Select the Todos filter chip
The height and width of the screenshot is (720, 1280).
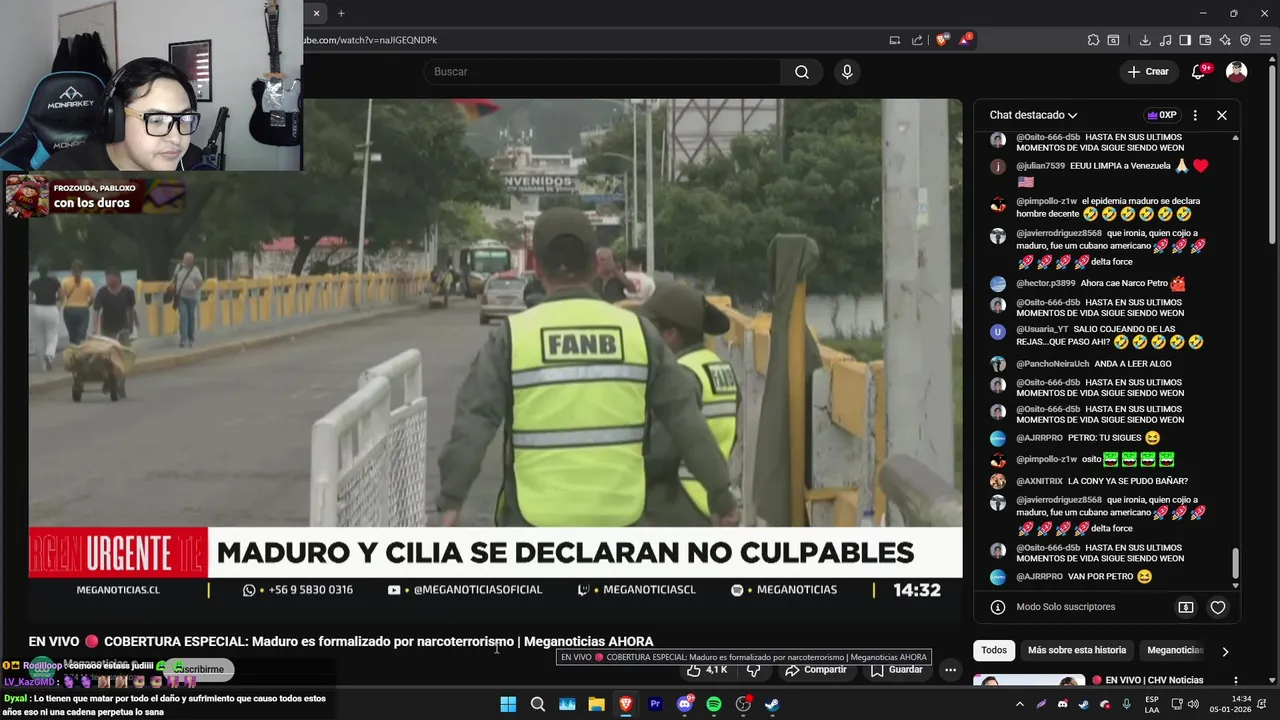(x=994, y=650)
